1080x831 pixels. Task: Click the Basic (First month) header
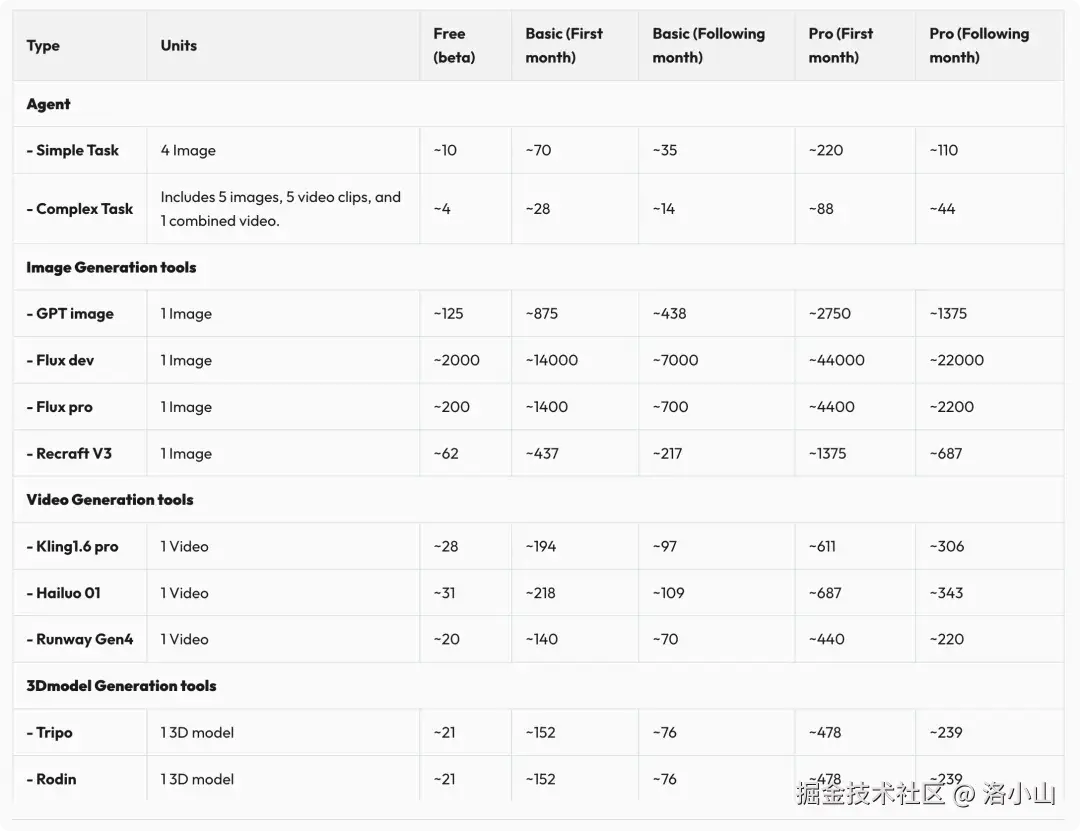click(564, 46)
